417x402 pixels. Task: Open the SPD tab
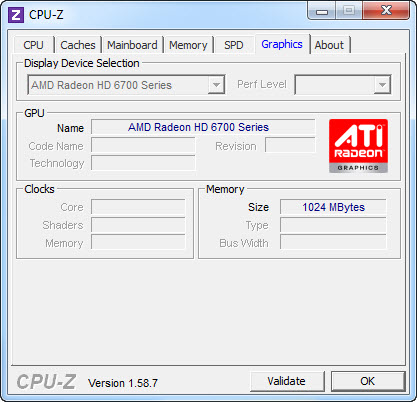click(234, 45)
